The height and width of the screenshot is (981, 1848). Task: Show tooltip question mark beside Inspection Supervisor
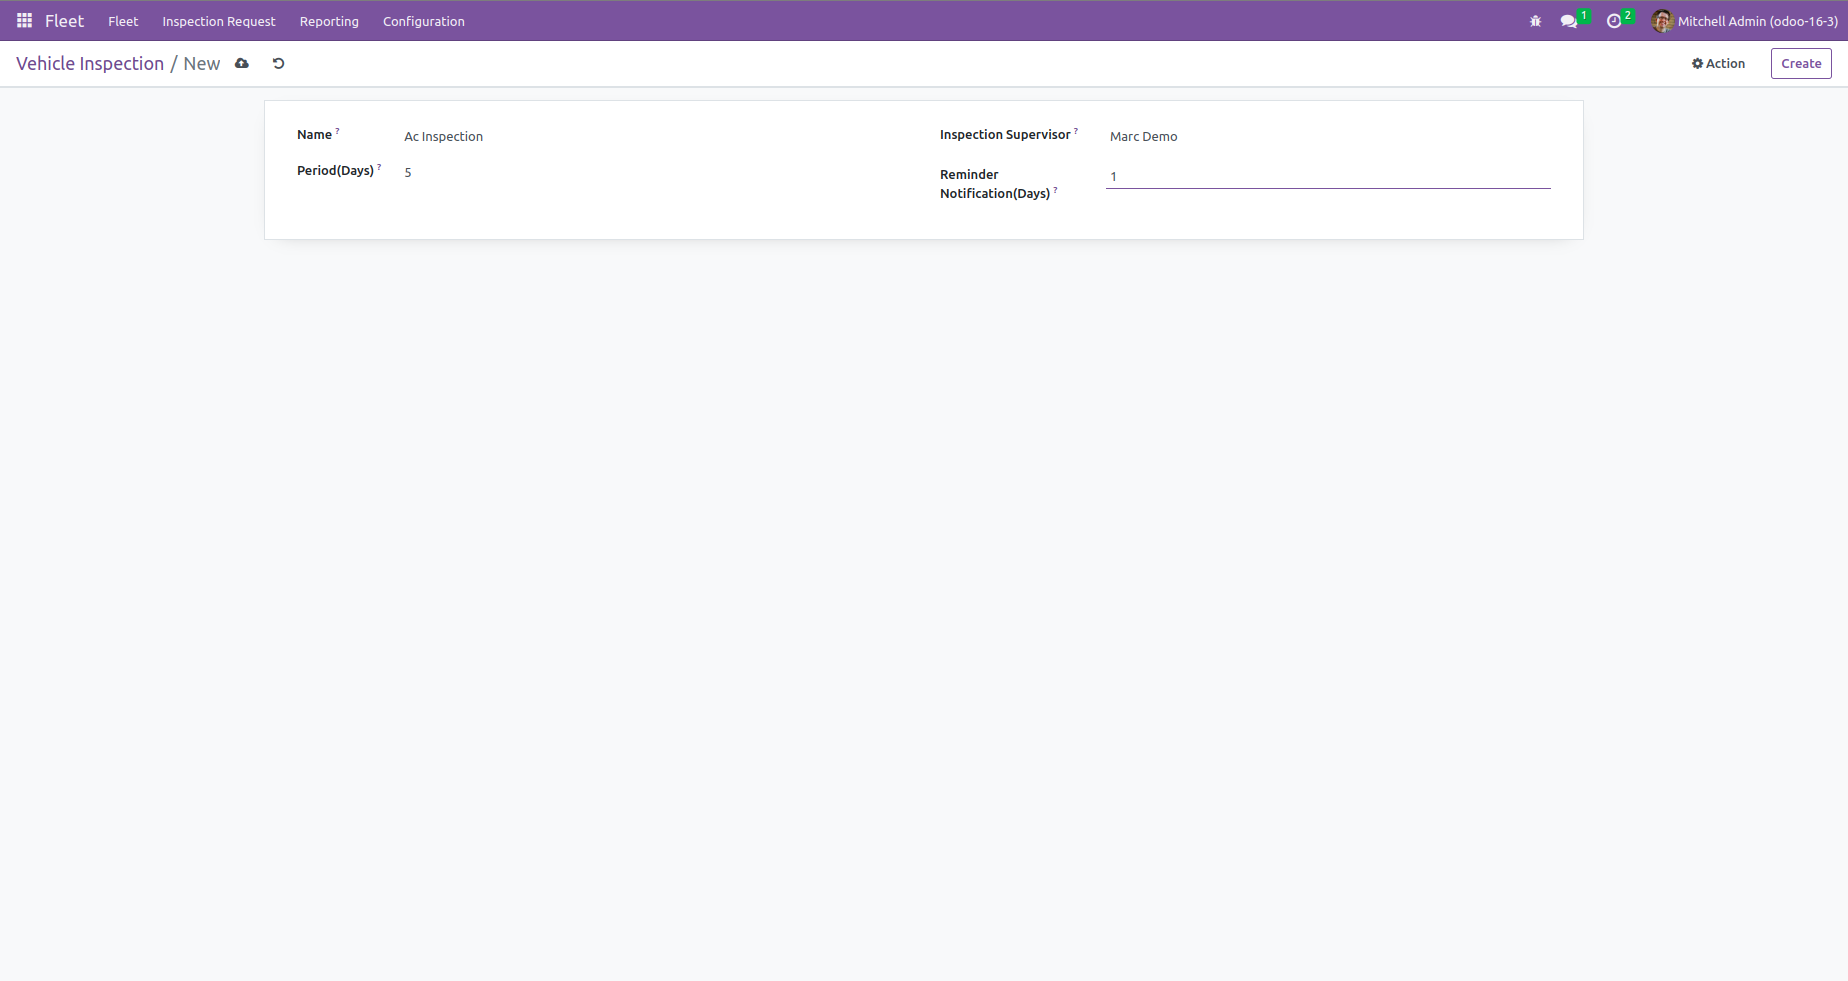1076,131
